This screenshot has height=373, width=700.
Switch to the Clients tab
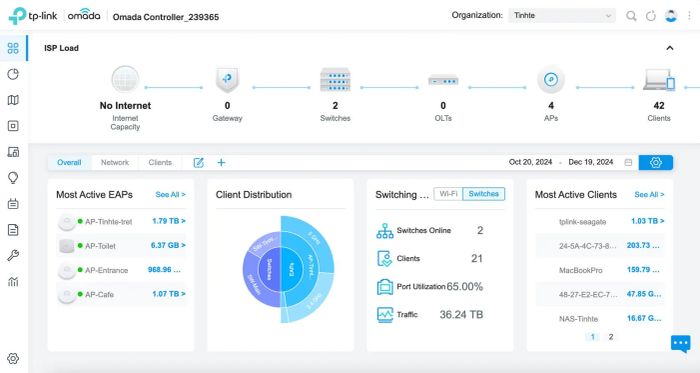click(x=160, y=162)
